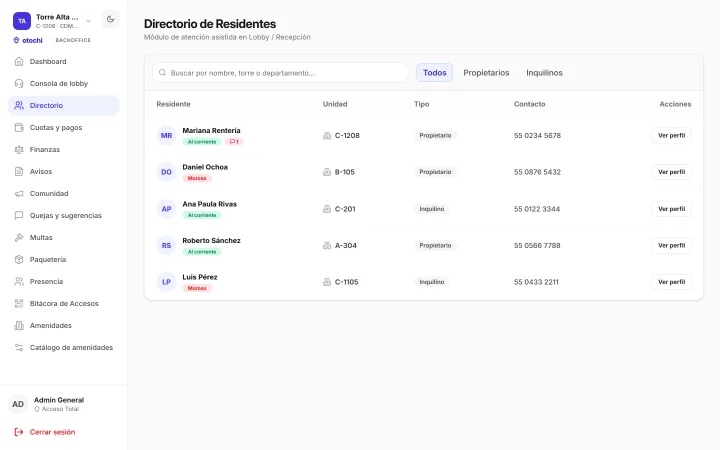Click Luis Pérez's Moroso status badge
Viewport: 720px width, 450px height.
(197, 288)
